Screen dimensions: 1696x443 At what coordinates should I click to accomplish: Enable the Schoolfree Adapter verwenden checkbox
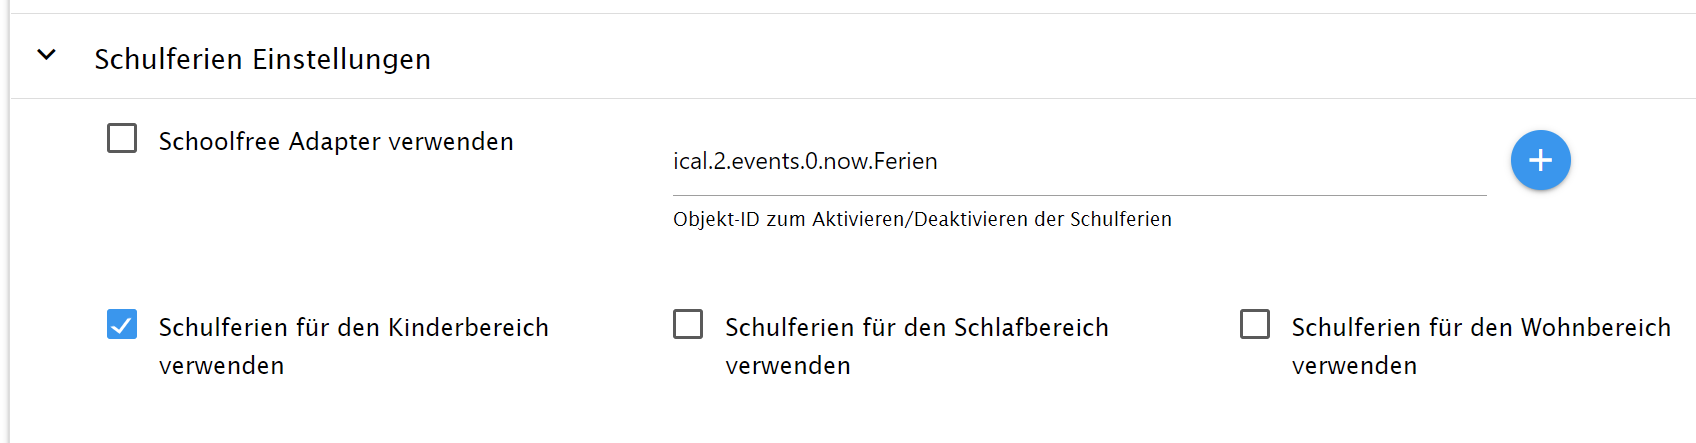122,138
